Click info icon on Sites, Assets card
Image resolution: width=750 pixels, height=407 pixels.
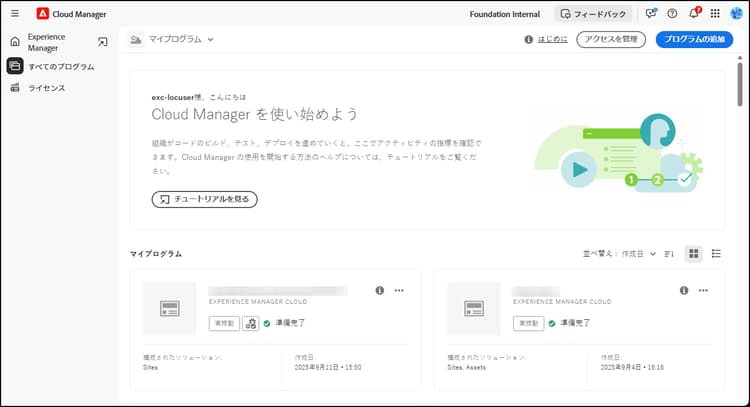click(x=684, y=290)
